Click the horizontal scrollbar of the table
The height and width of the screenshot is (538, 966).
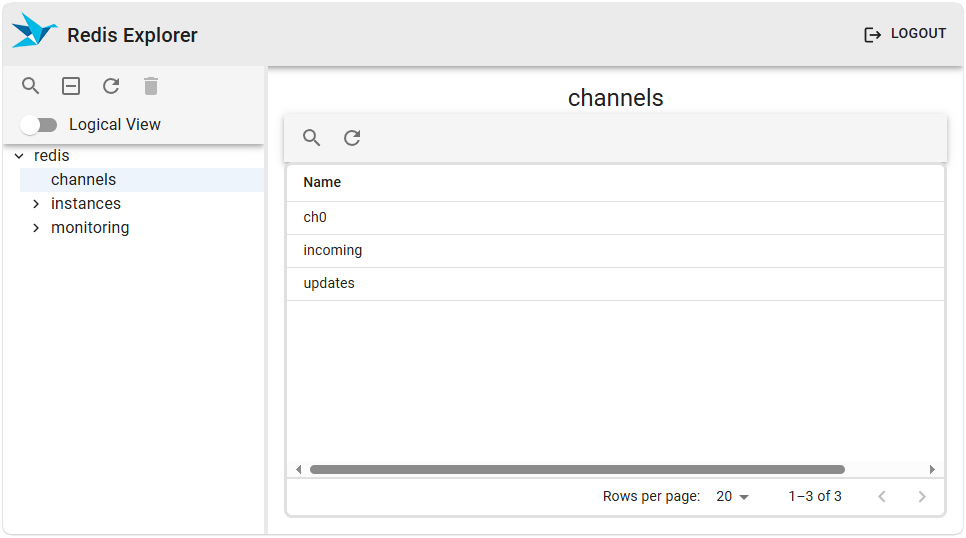pos(577,469)
